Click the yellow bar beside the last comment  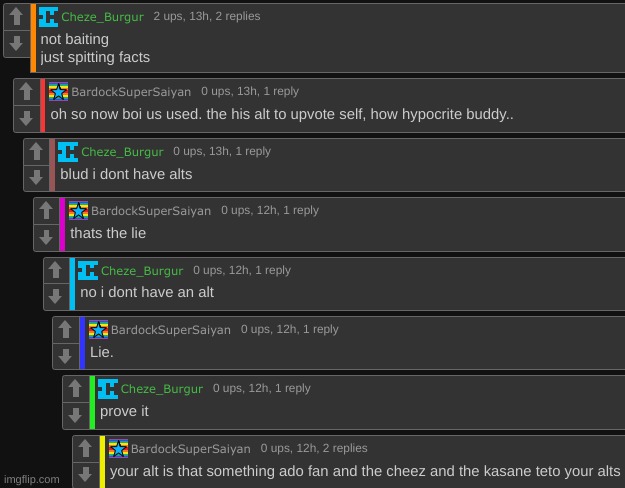(102, 462)
